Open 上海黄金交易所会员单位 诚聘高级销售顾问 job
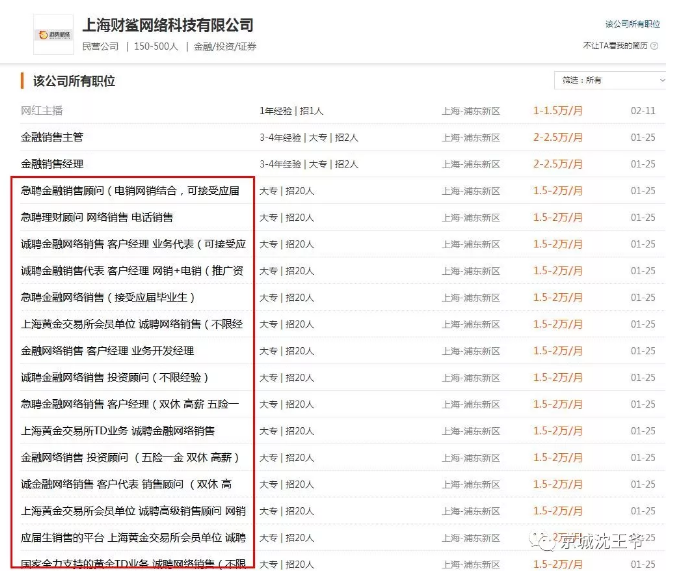 coord(133,511)
